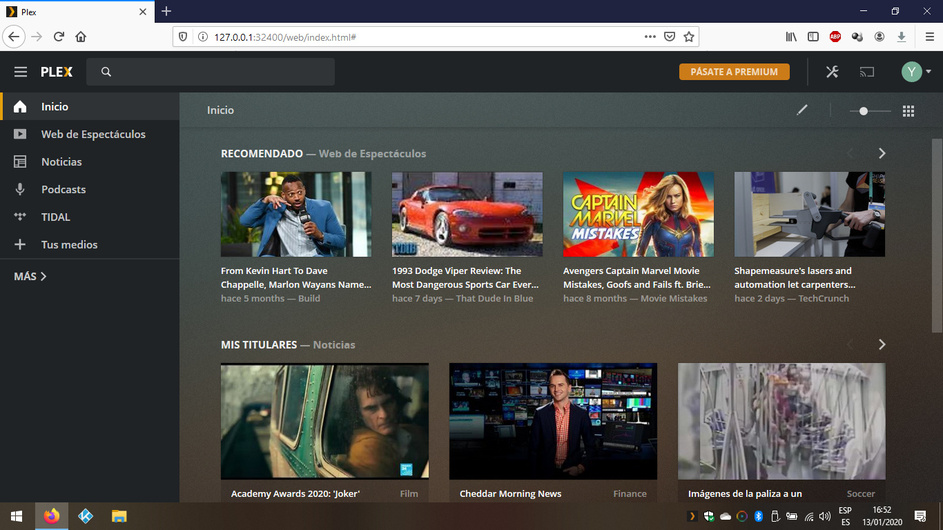Open the Windows Start menu
Viewport: 943px width, 530px height.
[x=17, y=516]
